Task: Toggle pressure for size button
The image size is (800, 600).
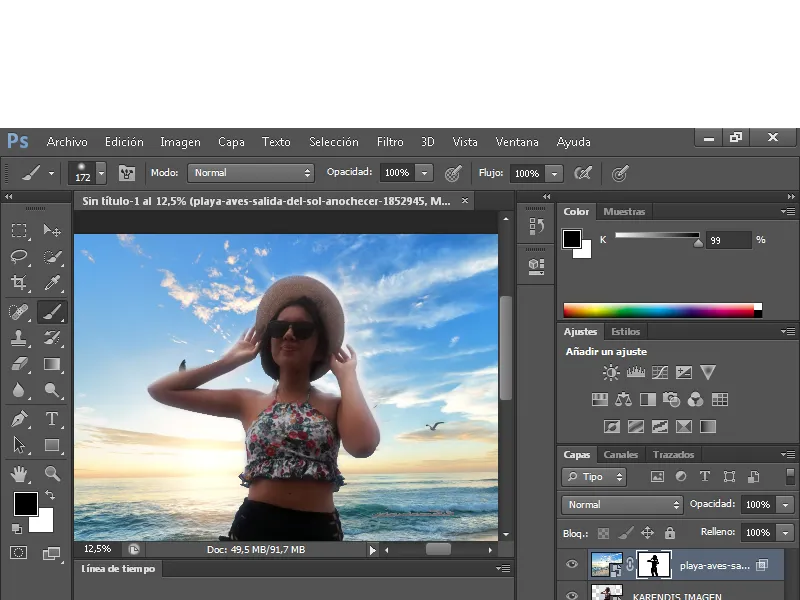Action: point(620,173)
